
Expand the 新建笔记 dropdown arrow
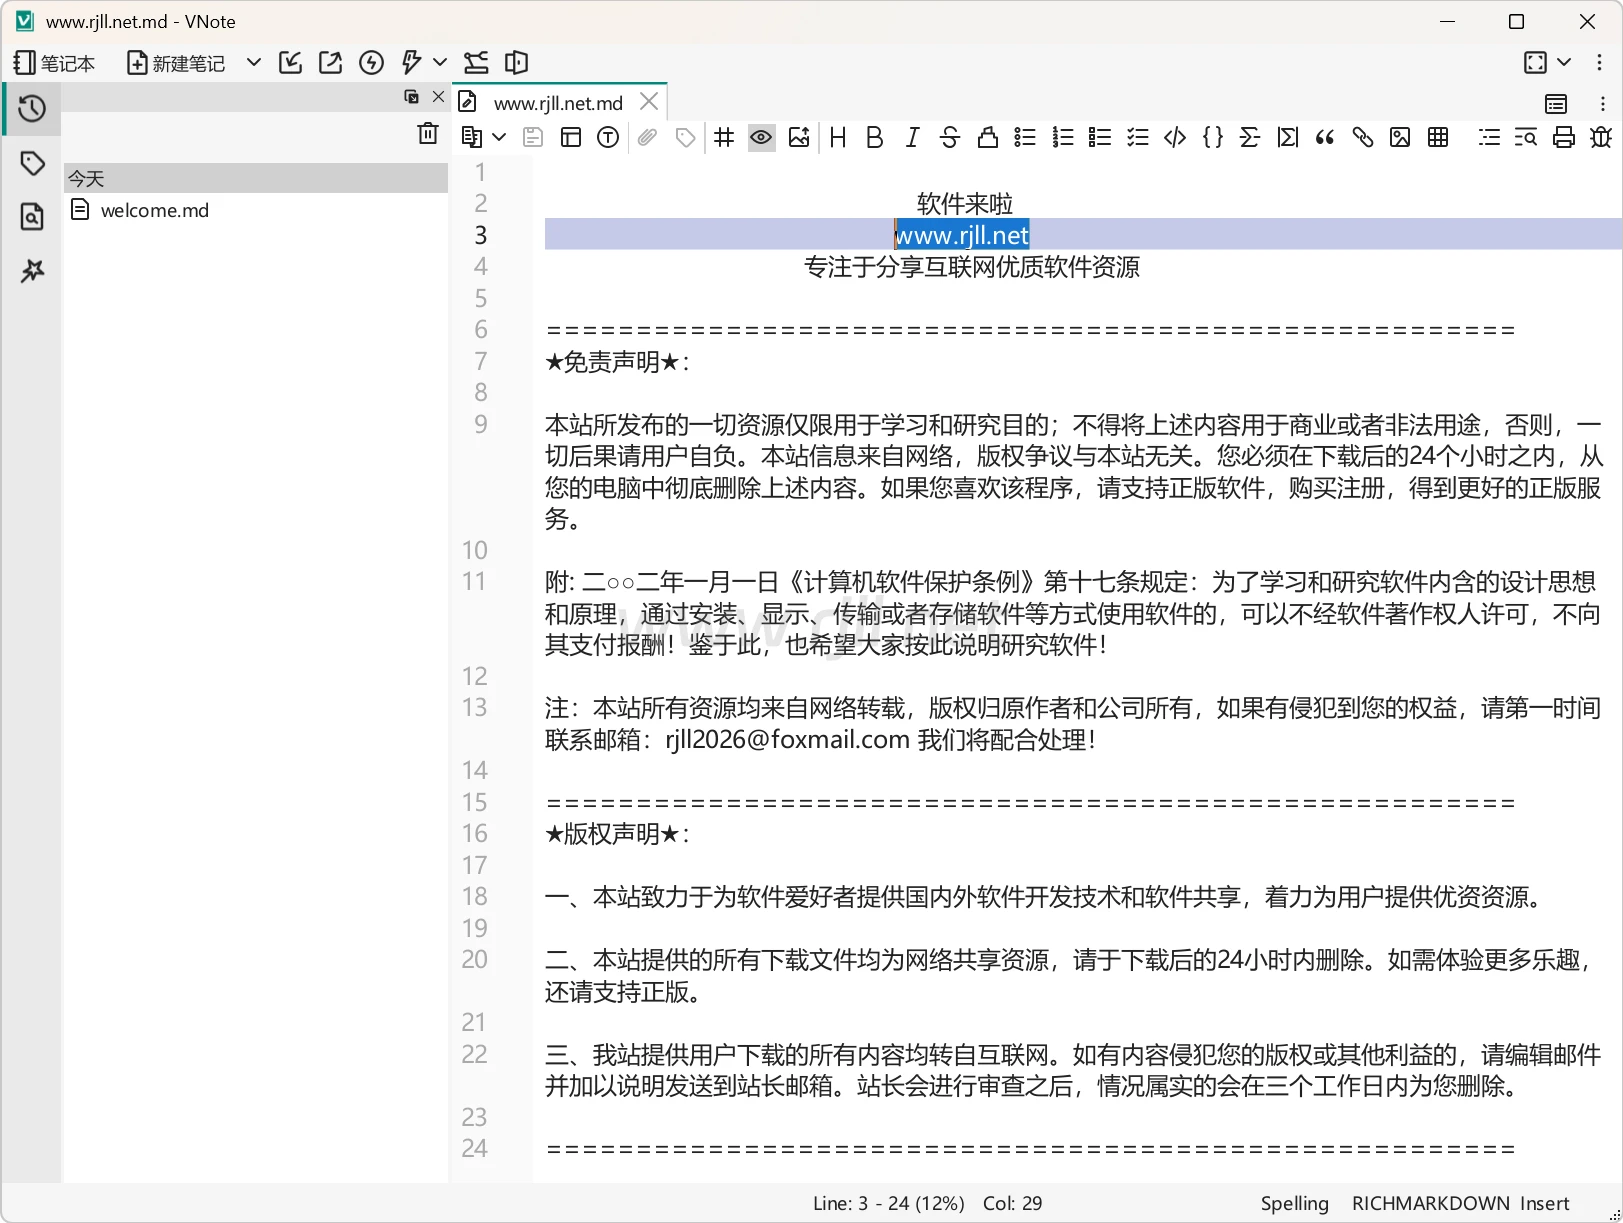click(254, 63)
